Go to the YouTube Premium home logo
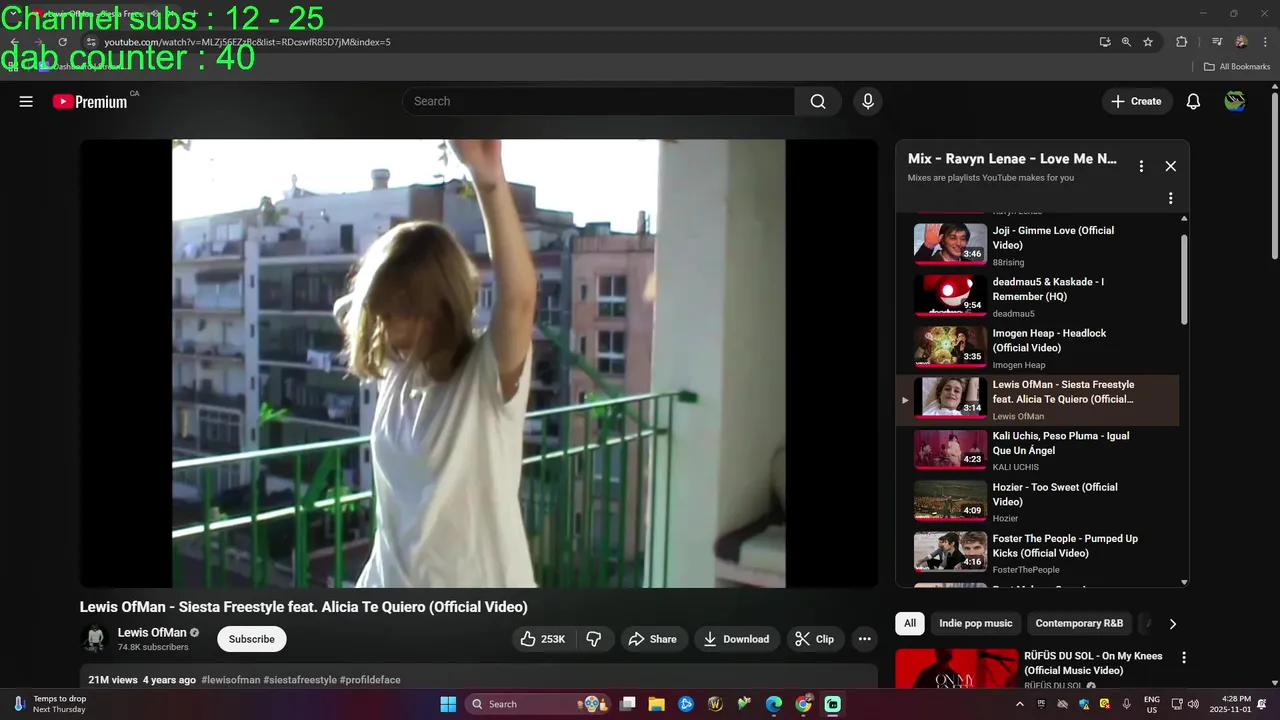This screenshot has width=1280, height=720. tap(90, 101)
